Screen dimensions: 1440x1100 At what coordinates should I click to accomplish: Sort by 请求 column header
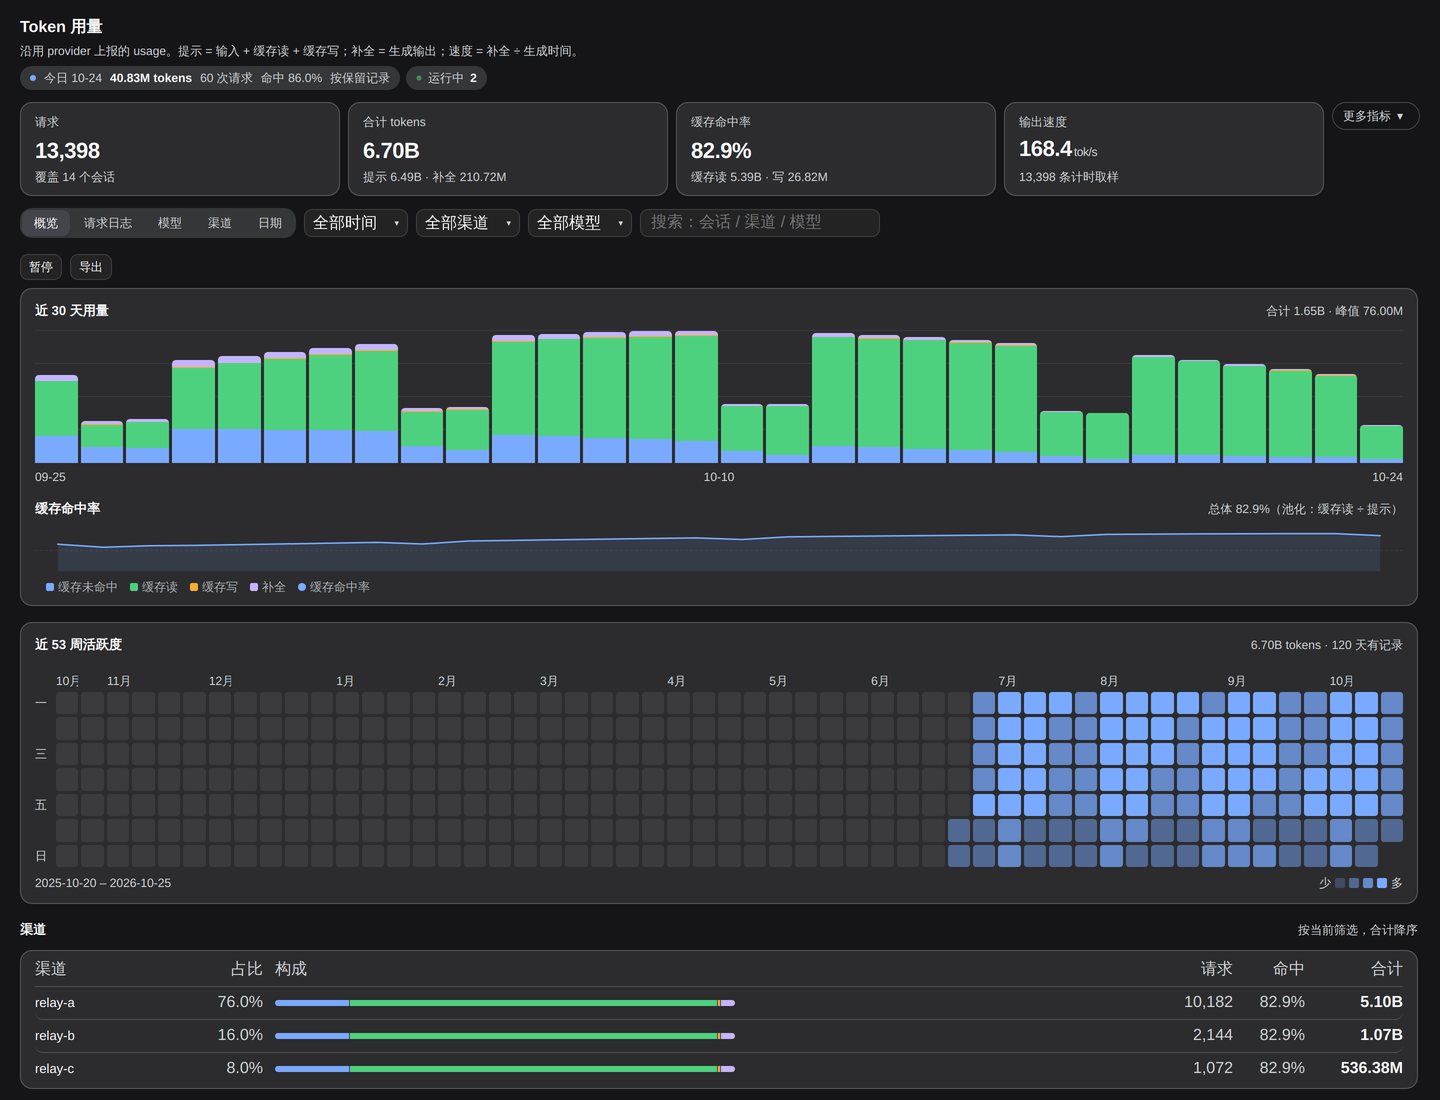1217,969
